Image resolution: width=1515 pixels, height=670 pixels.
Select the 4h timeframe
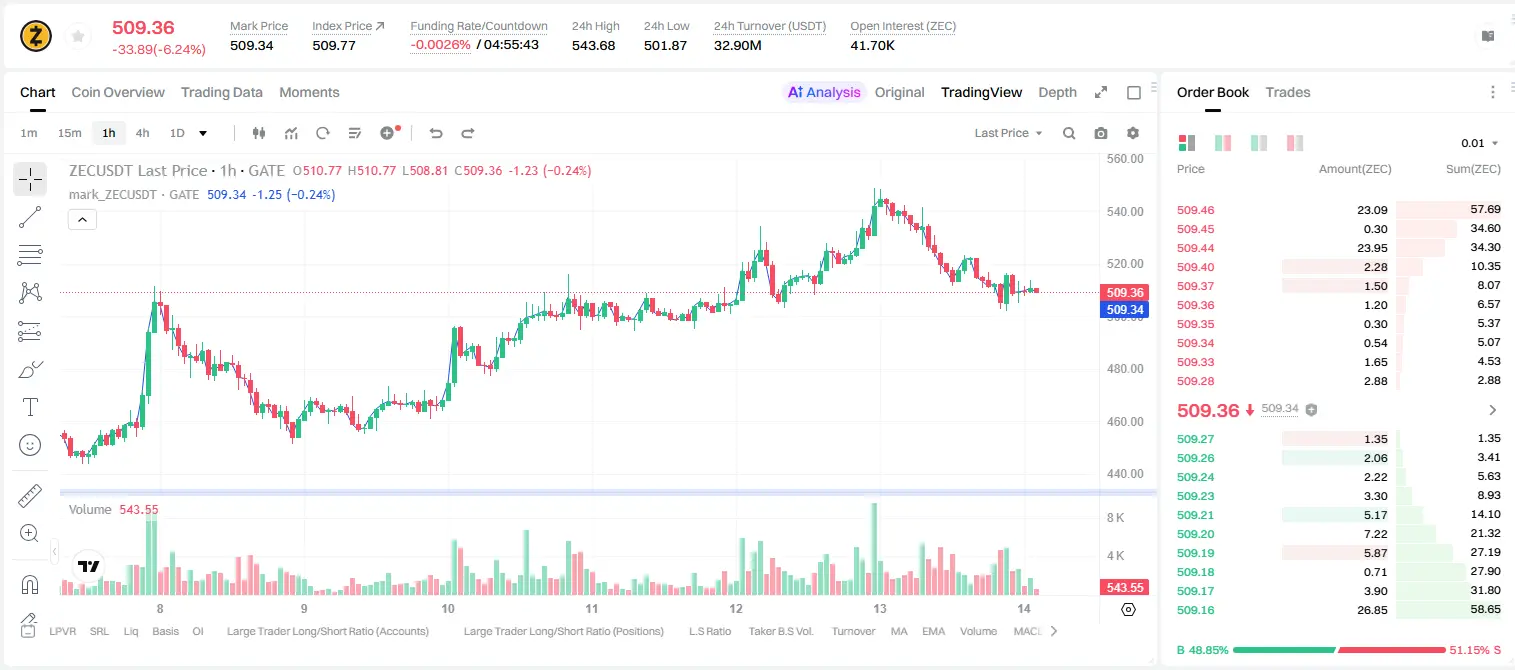click(142, 133)
